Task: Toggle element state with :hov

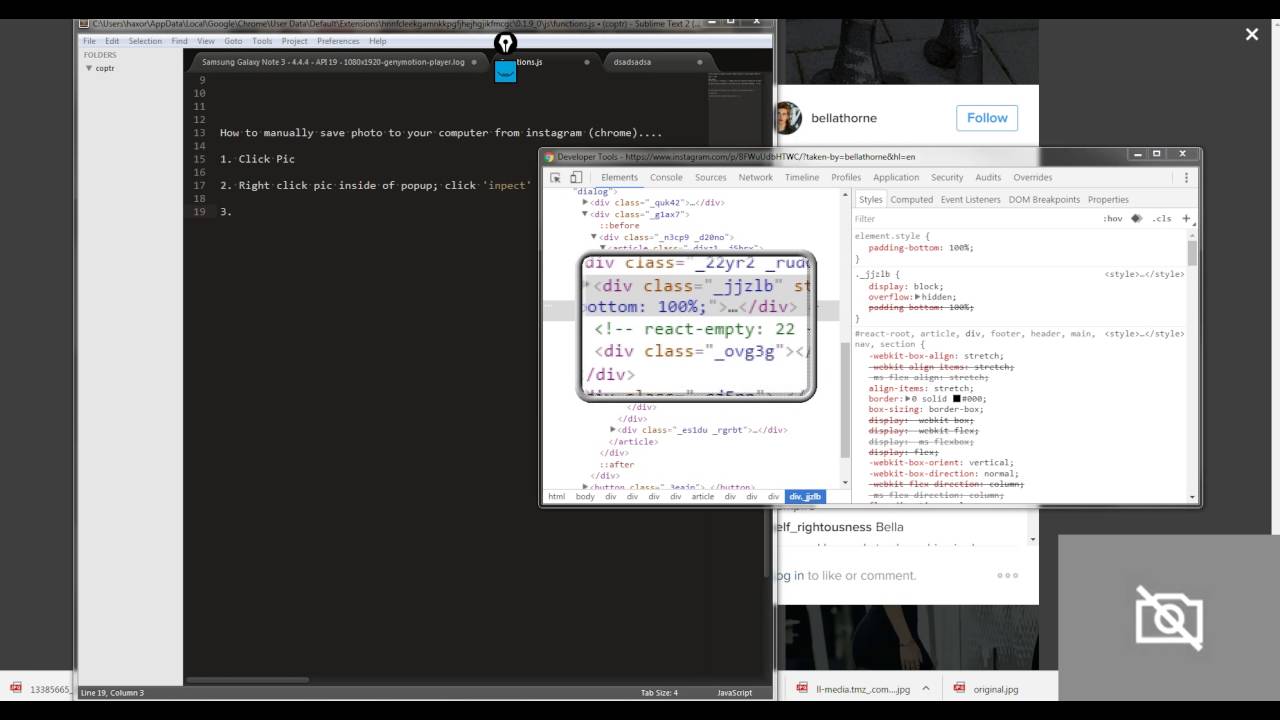Action: [x=1113, y=218]
